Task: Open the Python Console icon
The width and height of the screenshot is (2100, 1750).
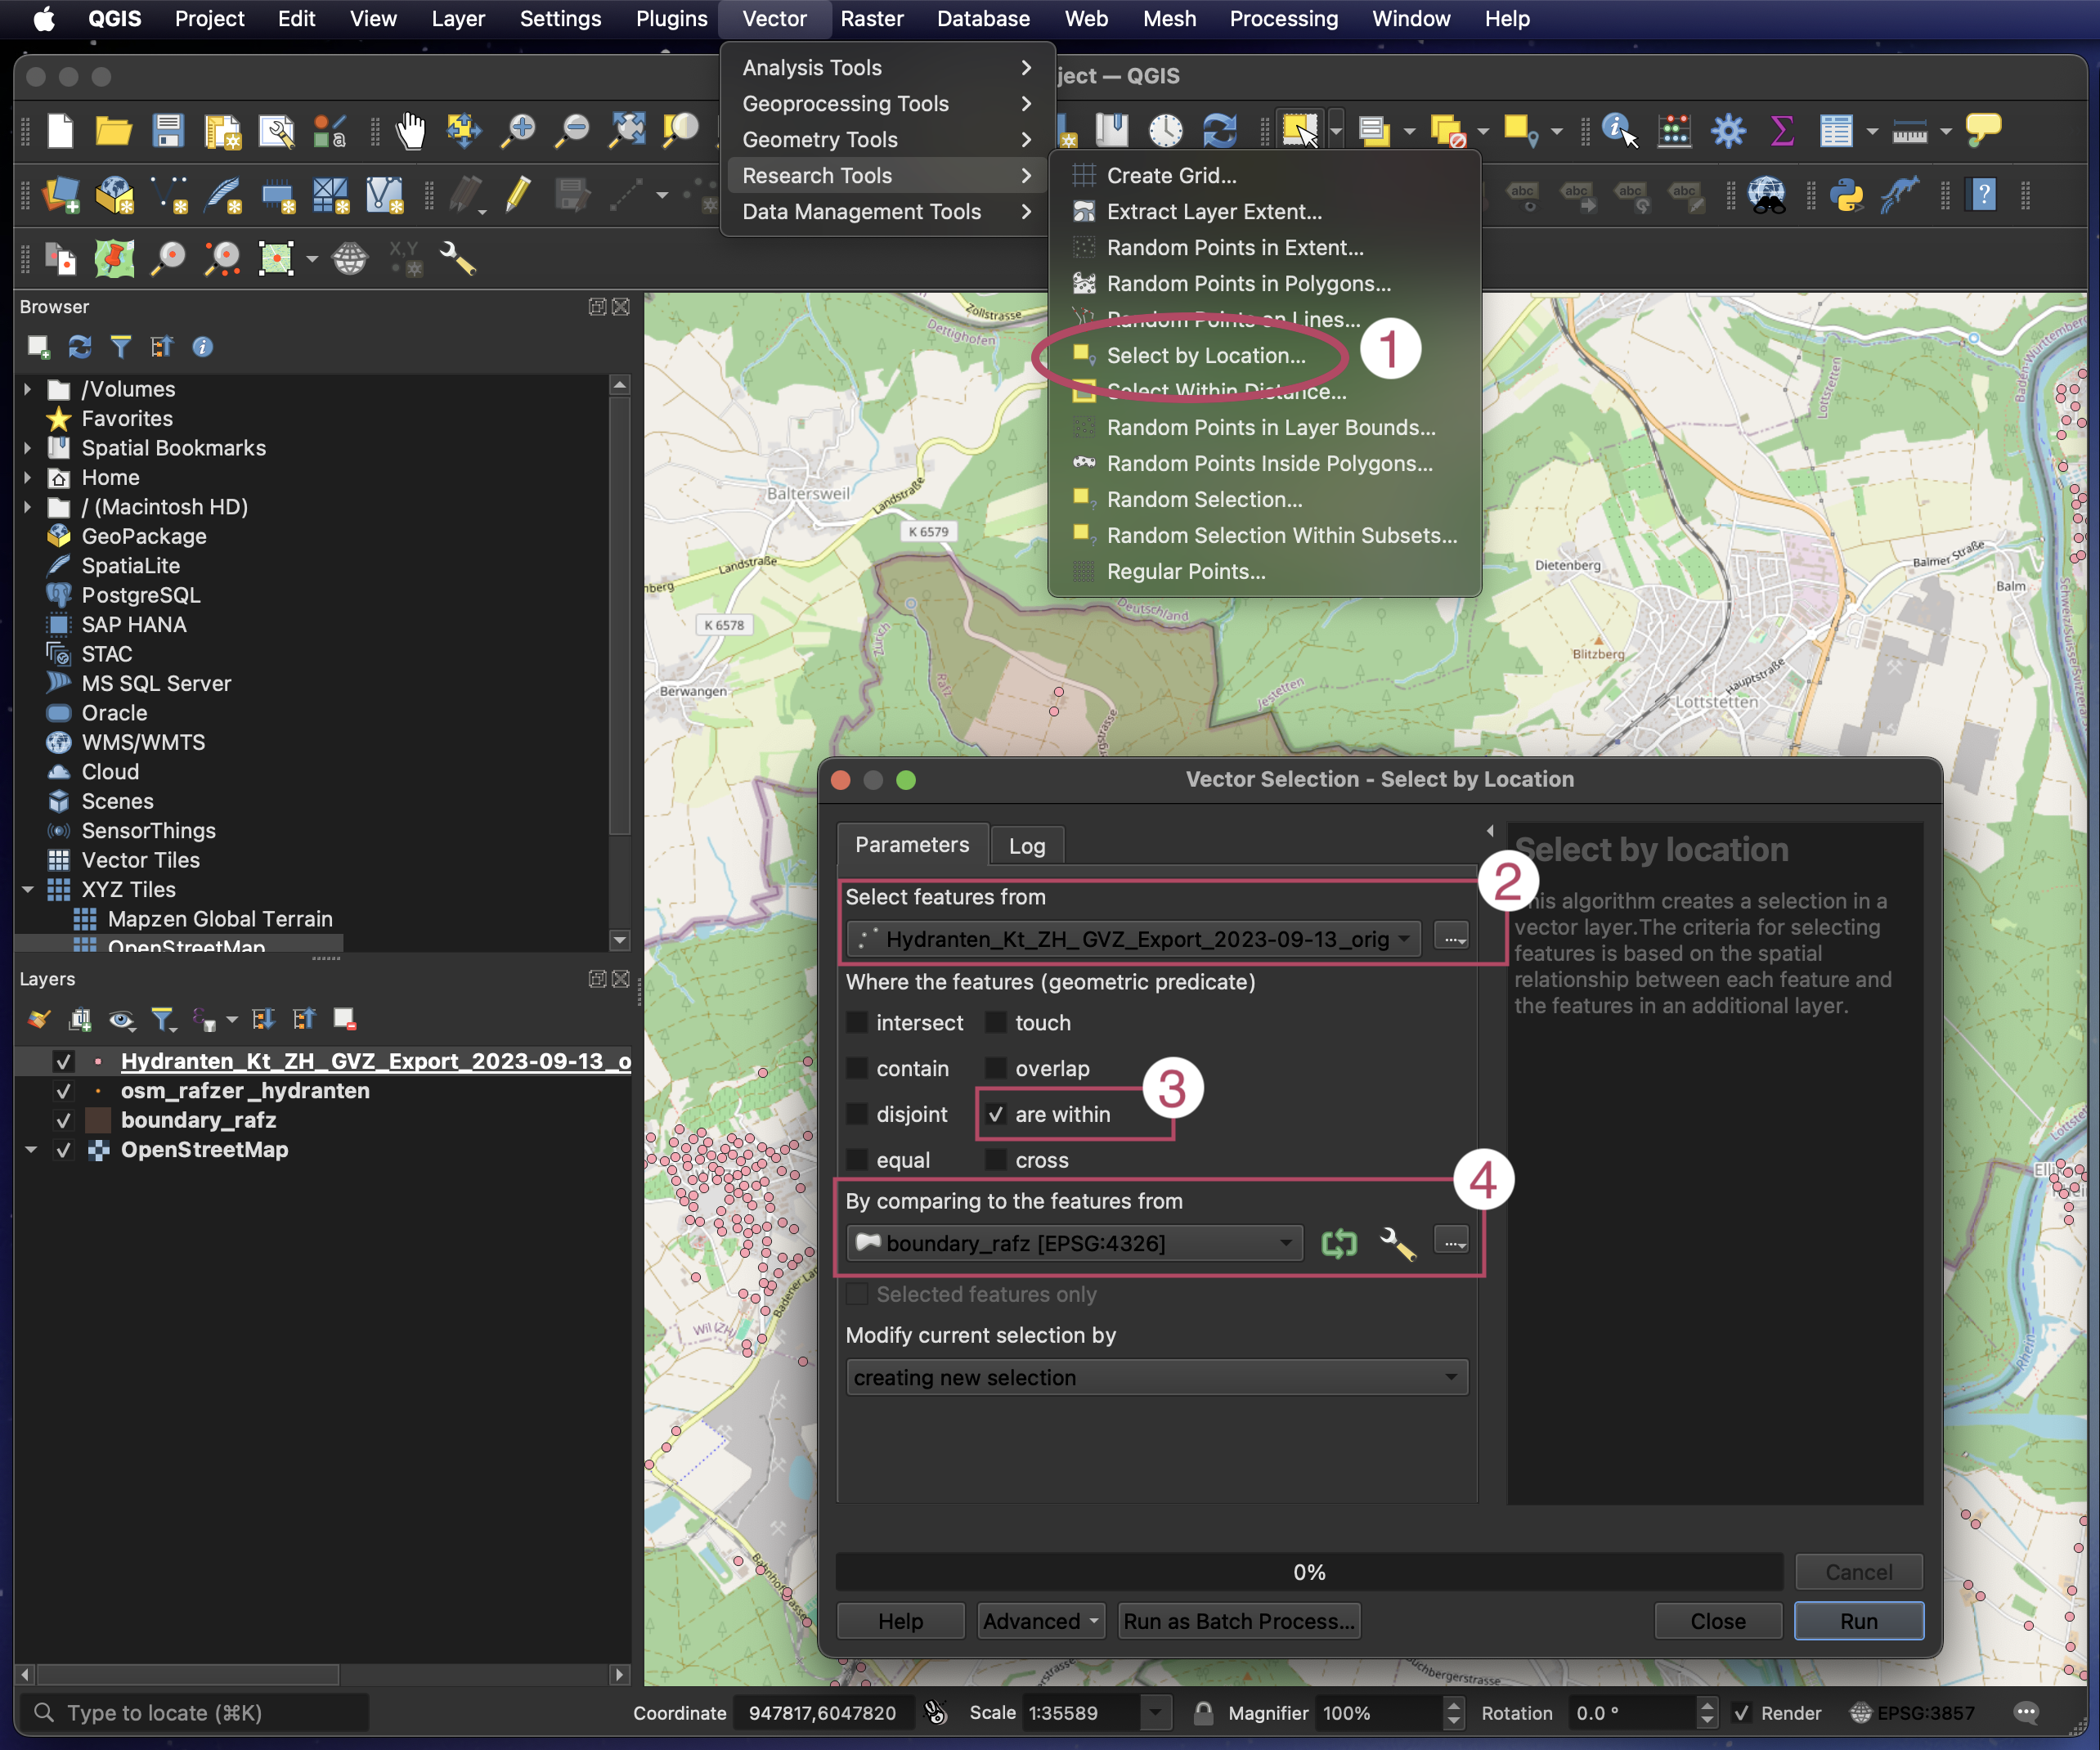Action: [1846, 194]
